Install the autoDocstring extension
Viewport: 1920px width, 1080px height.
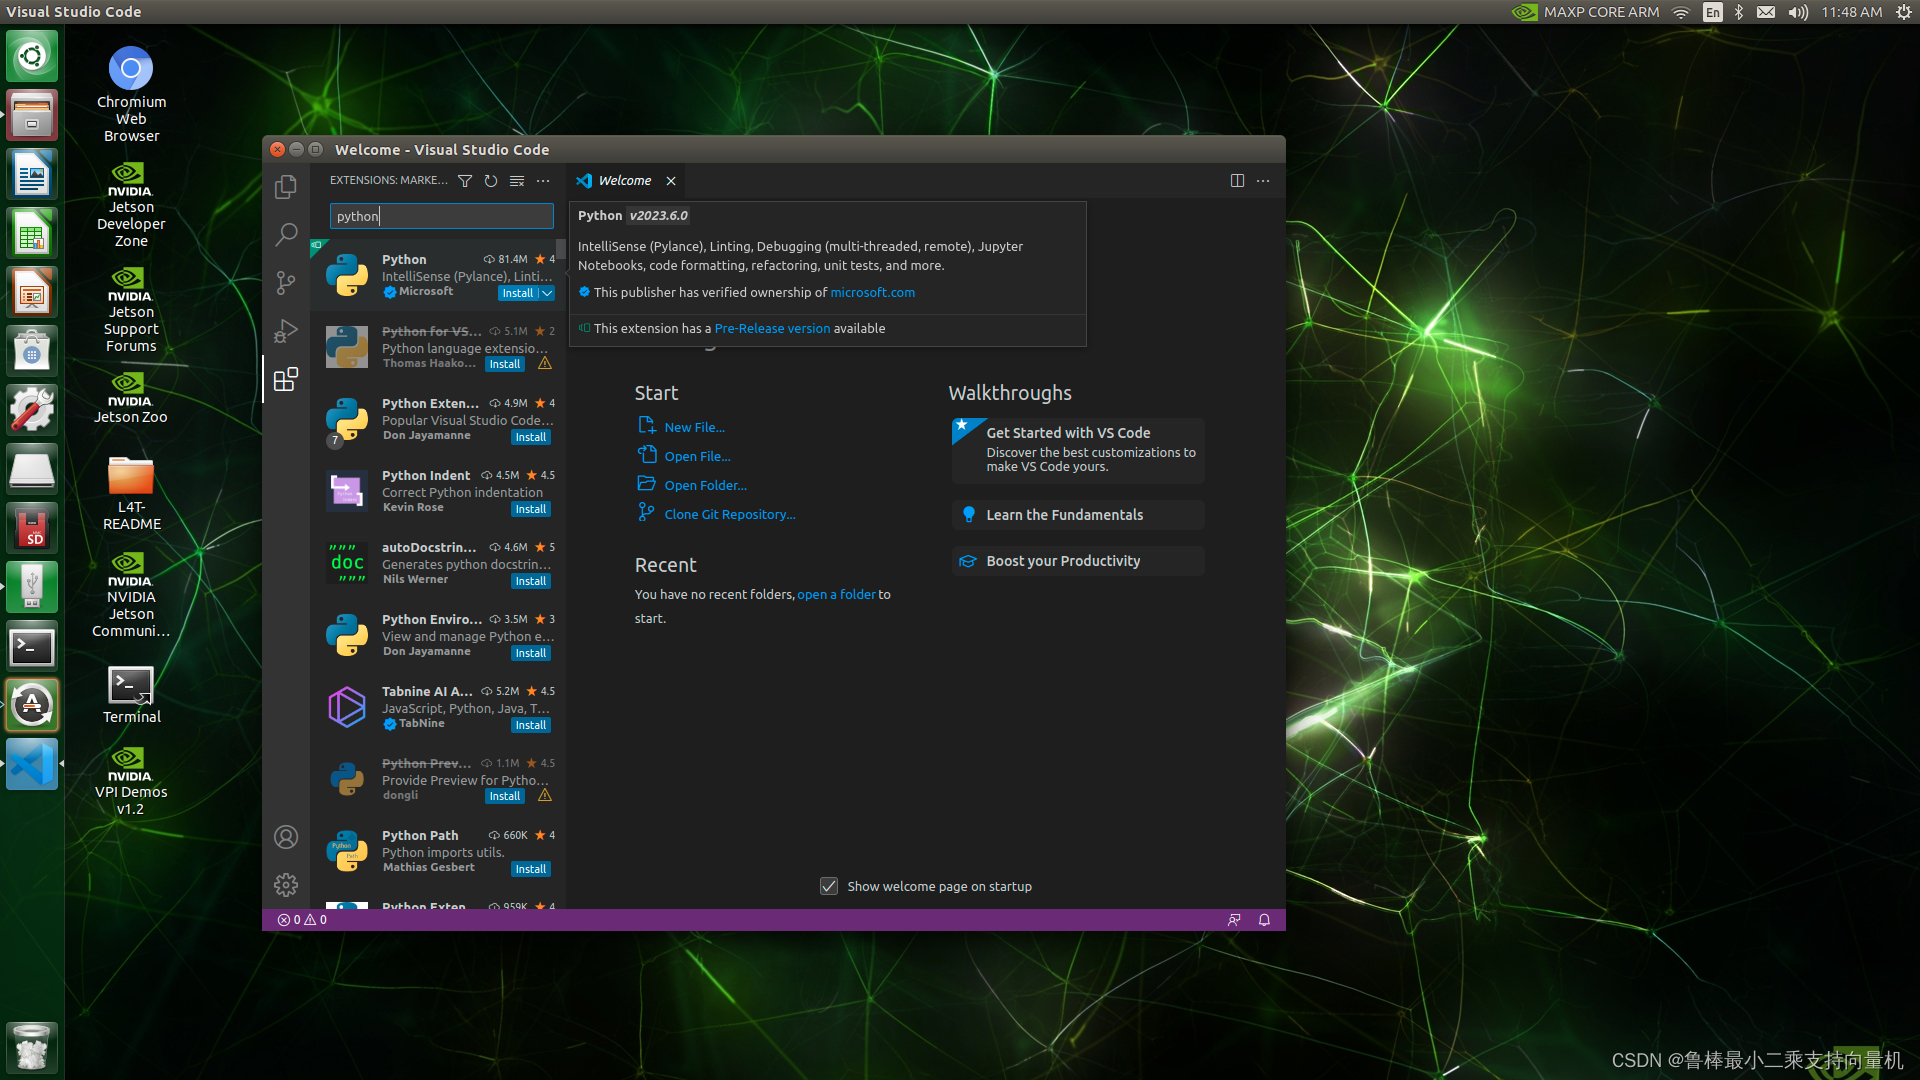[x=531, y=581]
